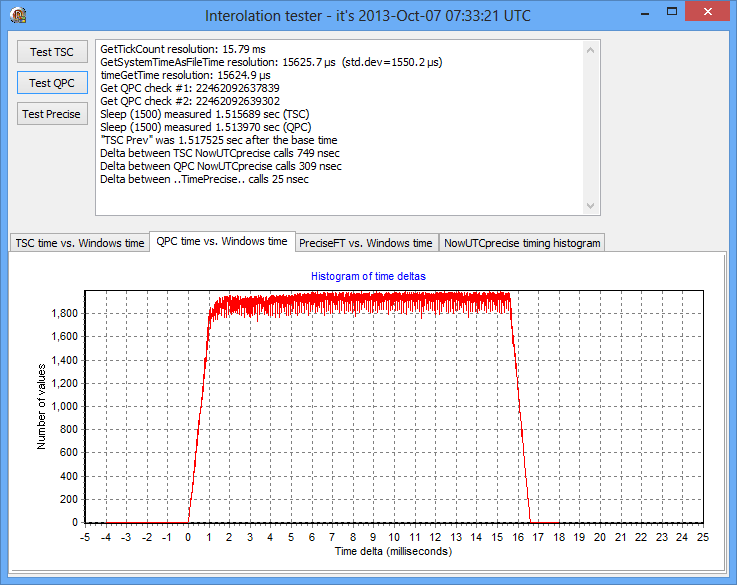Click the Get QPC check #2 line

point(190,101)
